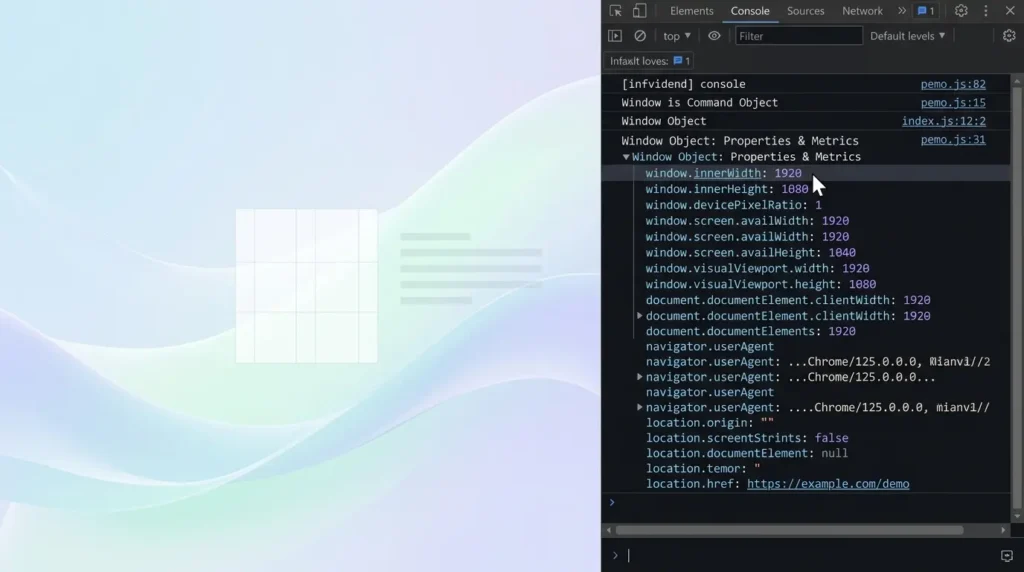Open source link index.js:12:2
This screenshot has width=1024, height=572.
click(944, 121)
